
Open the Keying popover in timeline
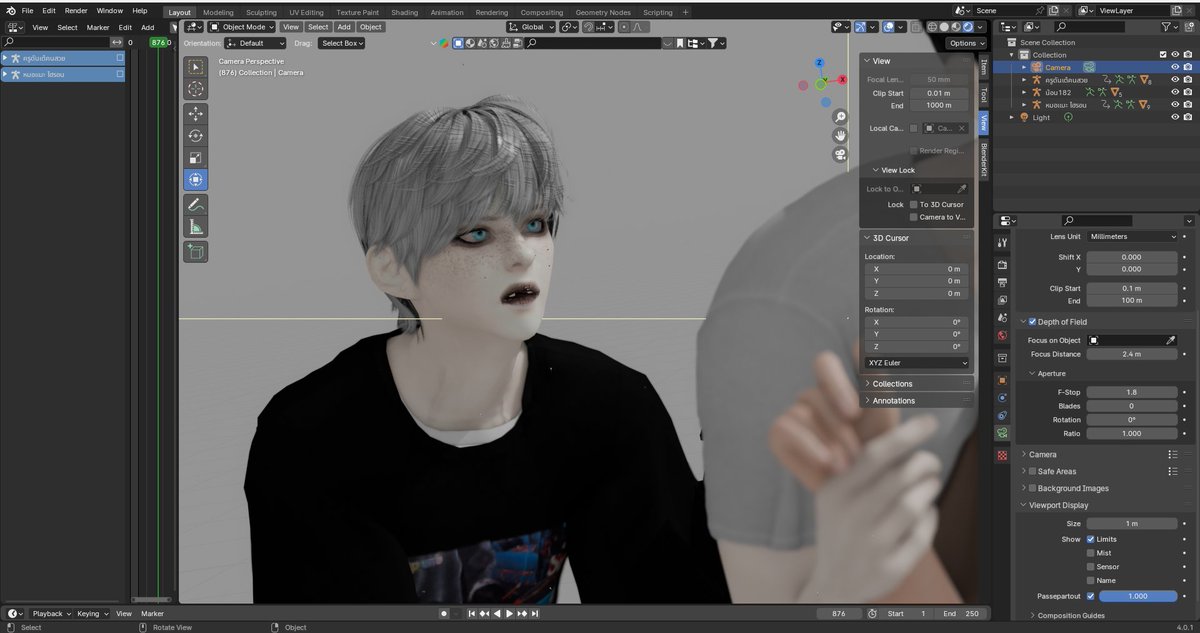click(92, 613)
